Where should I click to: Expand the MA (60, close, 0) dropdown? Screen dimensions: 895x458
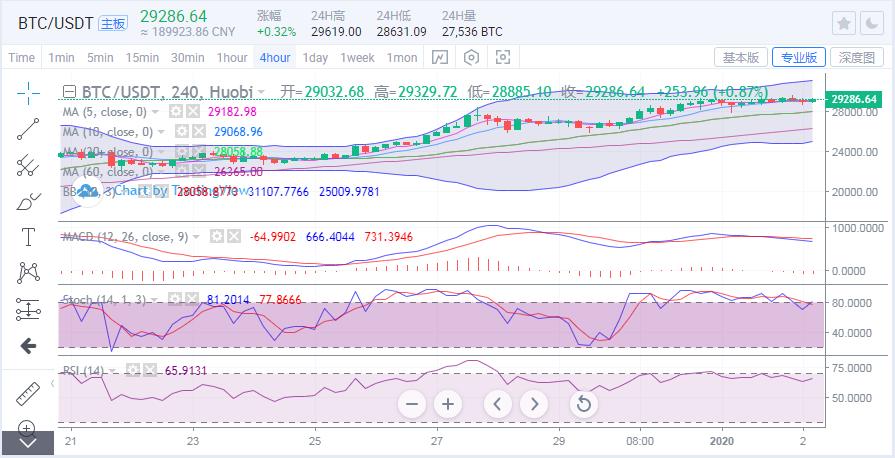pyautogui.click(x=161, y=171)
